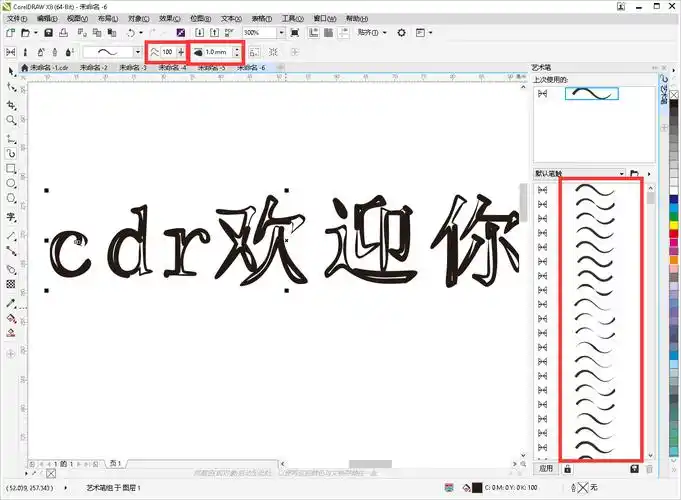Select the Smart Fill tool
The width and height of the screenshot is (681, 500).
coord(11,334)
